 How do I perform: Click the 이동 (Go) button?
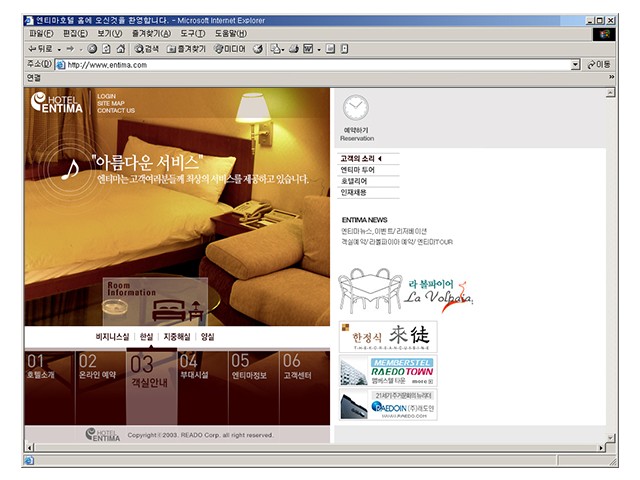(x=598, y=65)
